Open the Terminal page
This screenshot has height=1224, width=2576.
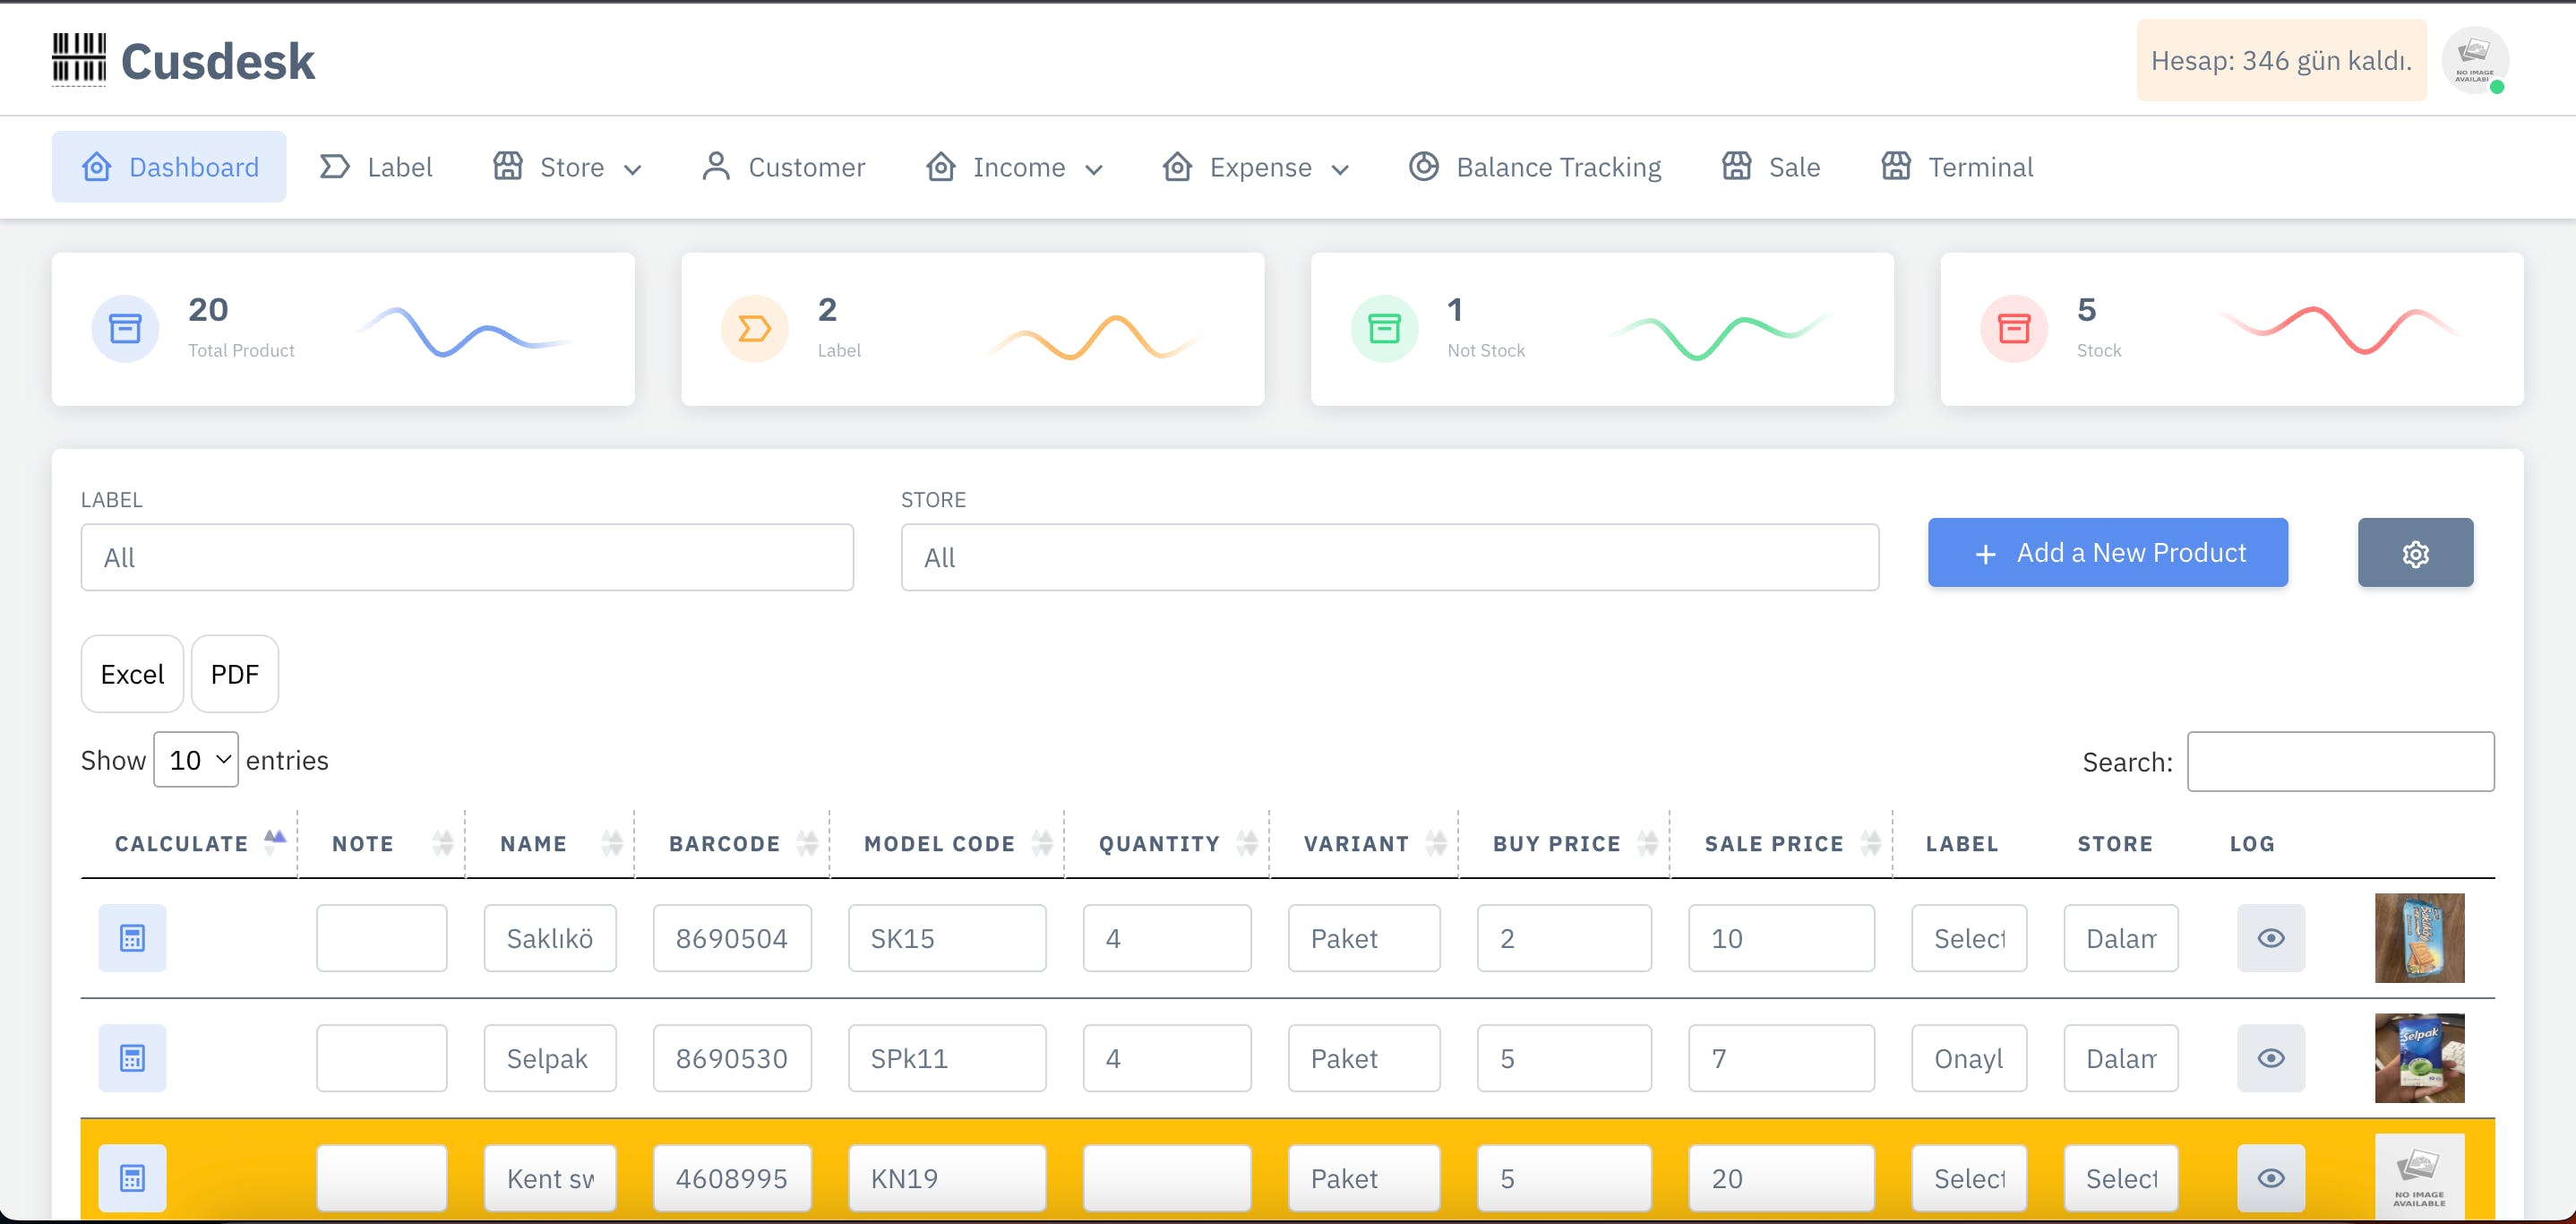[1957, 167]
